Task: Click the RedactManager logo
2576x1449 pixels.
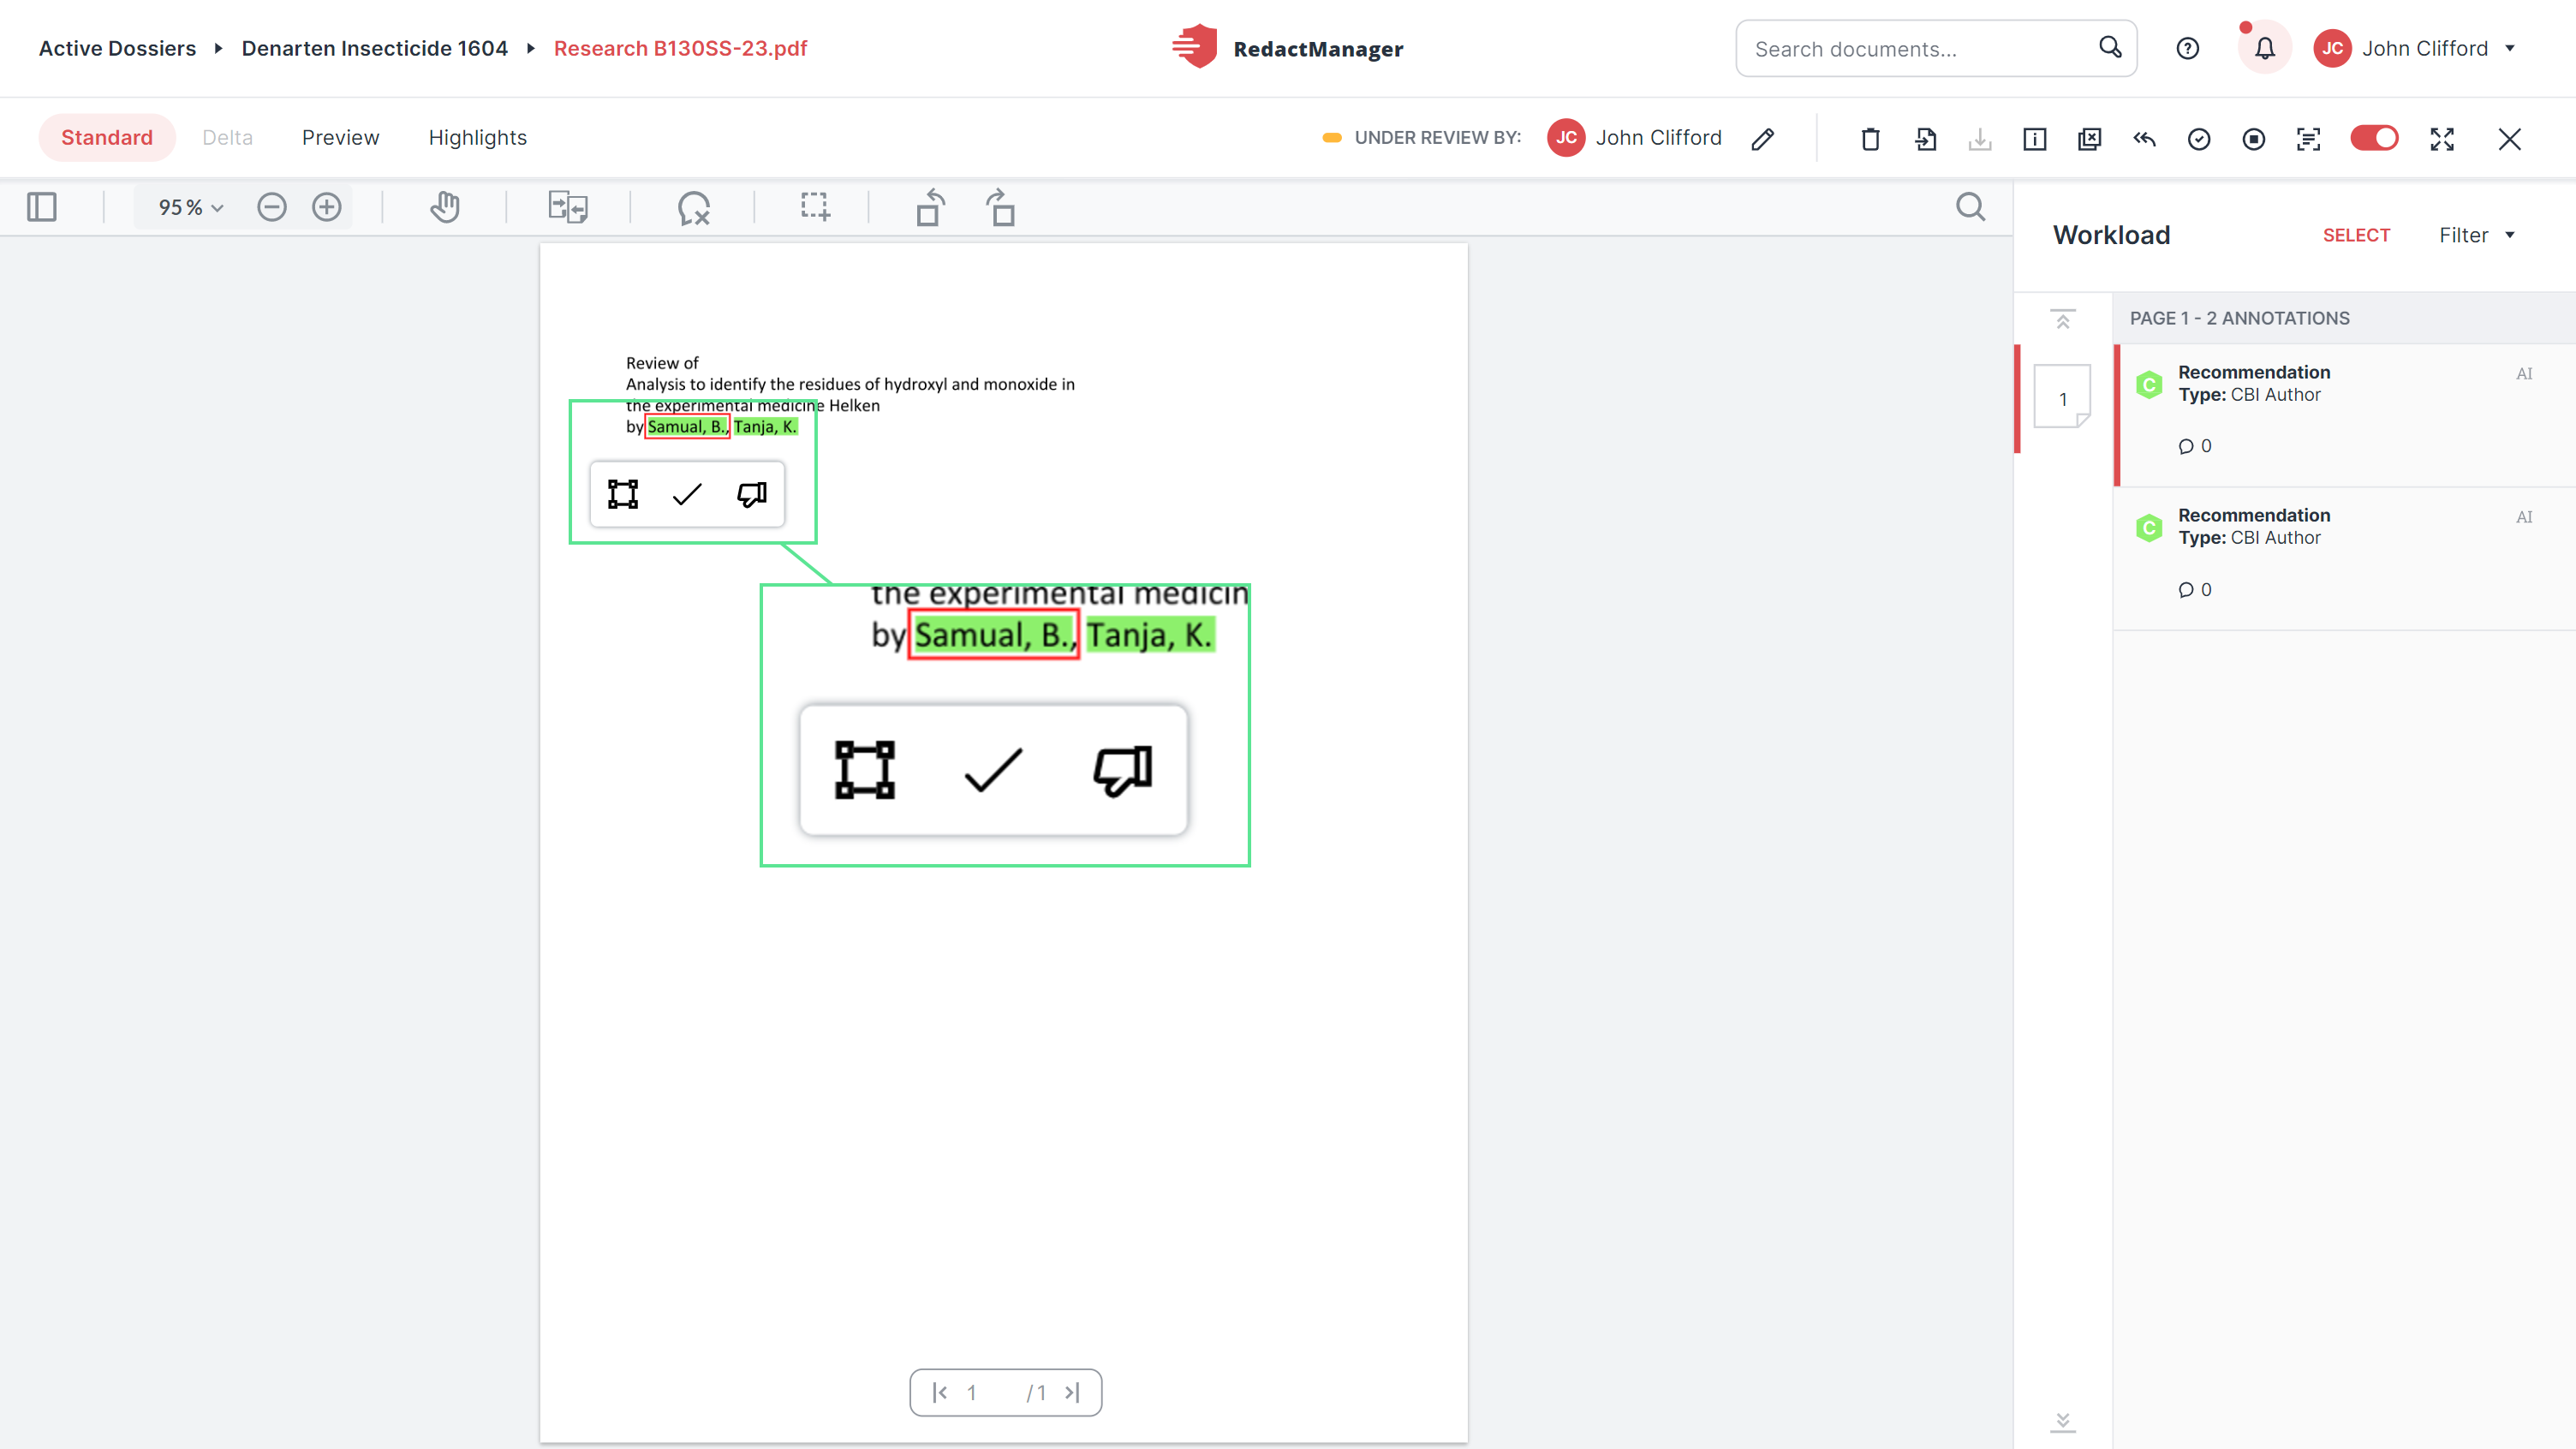Action: point(1288,47)
